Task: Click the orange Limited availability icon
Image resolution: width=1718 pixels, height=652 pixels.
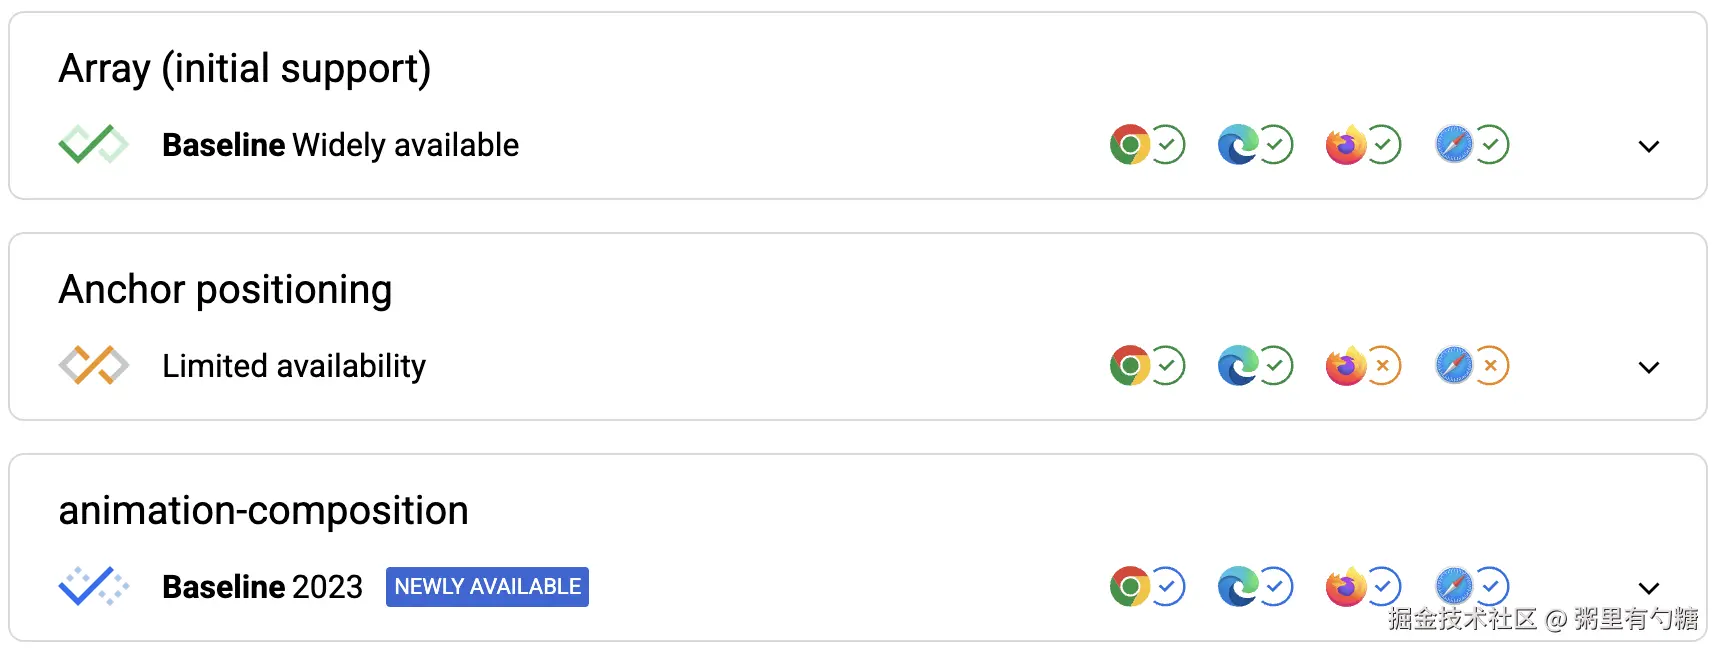Action: click(x=93, y=366)
